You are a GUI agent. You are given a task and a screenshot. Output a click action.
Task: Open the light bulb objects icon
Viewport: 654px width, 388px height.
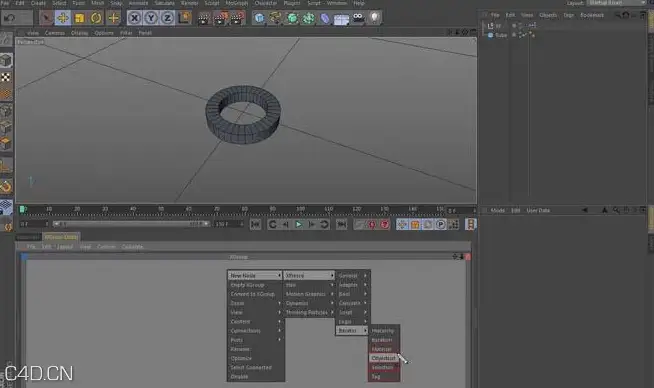[x=375, y=18]
